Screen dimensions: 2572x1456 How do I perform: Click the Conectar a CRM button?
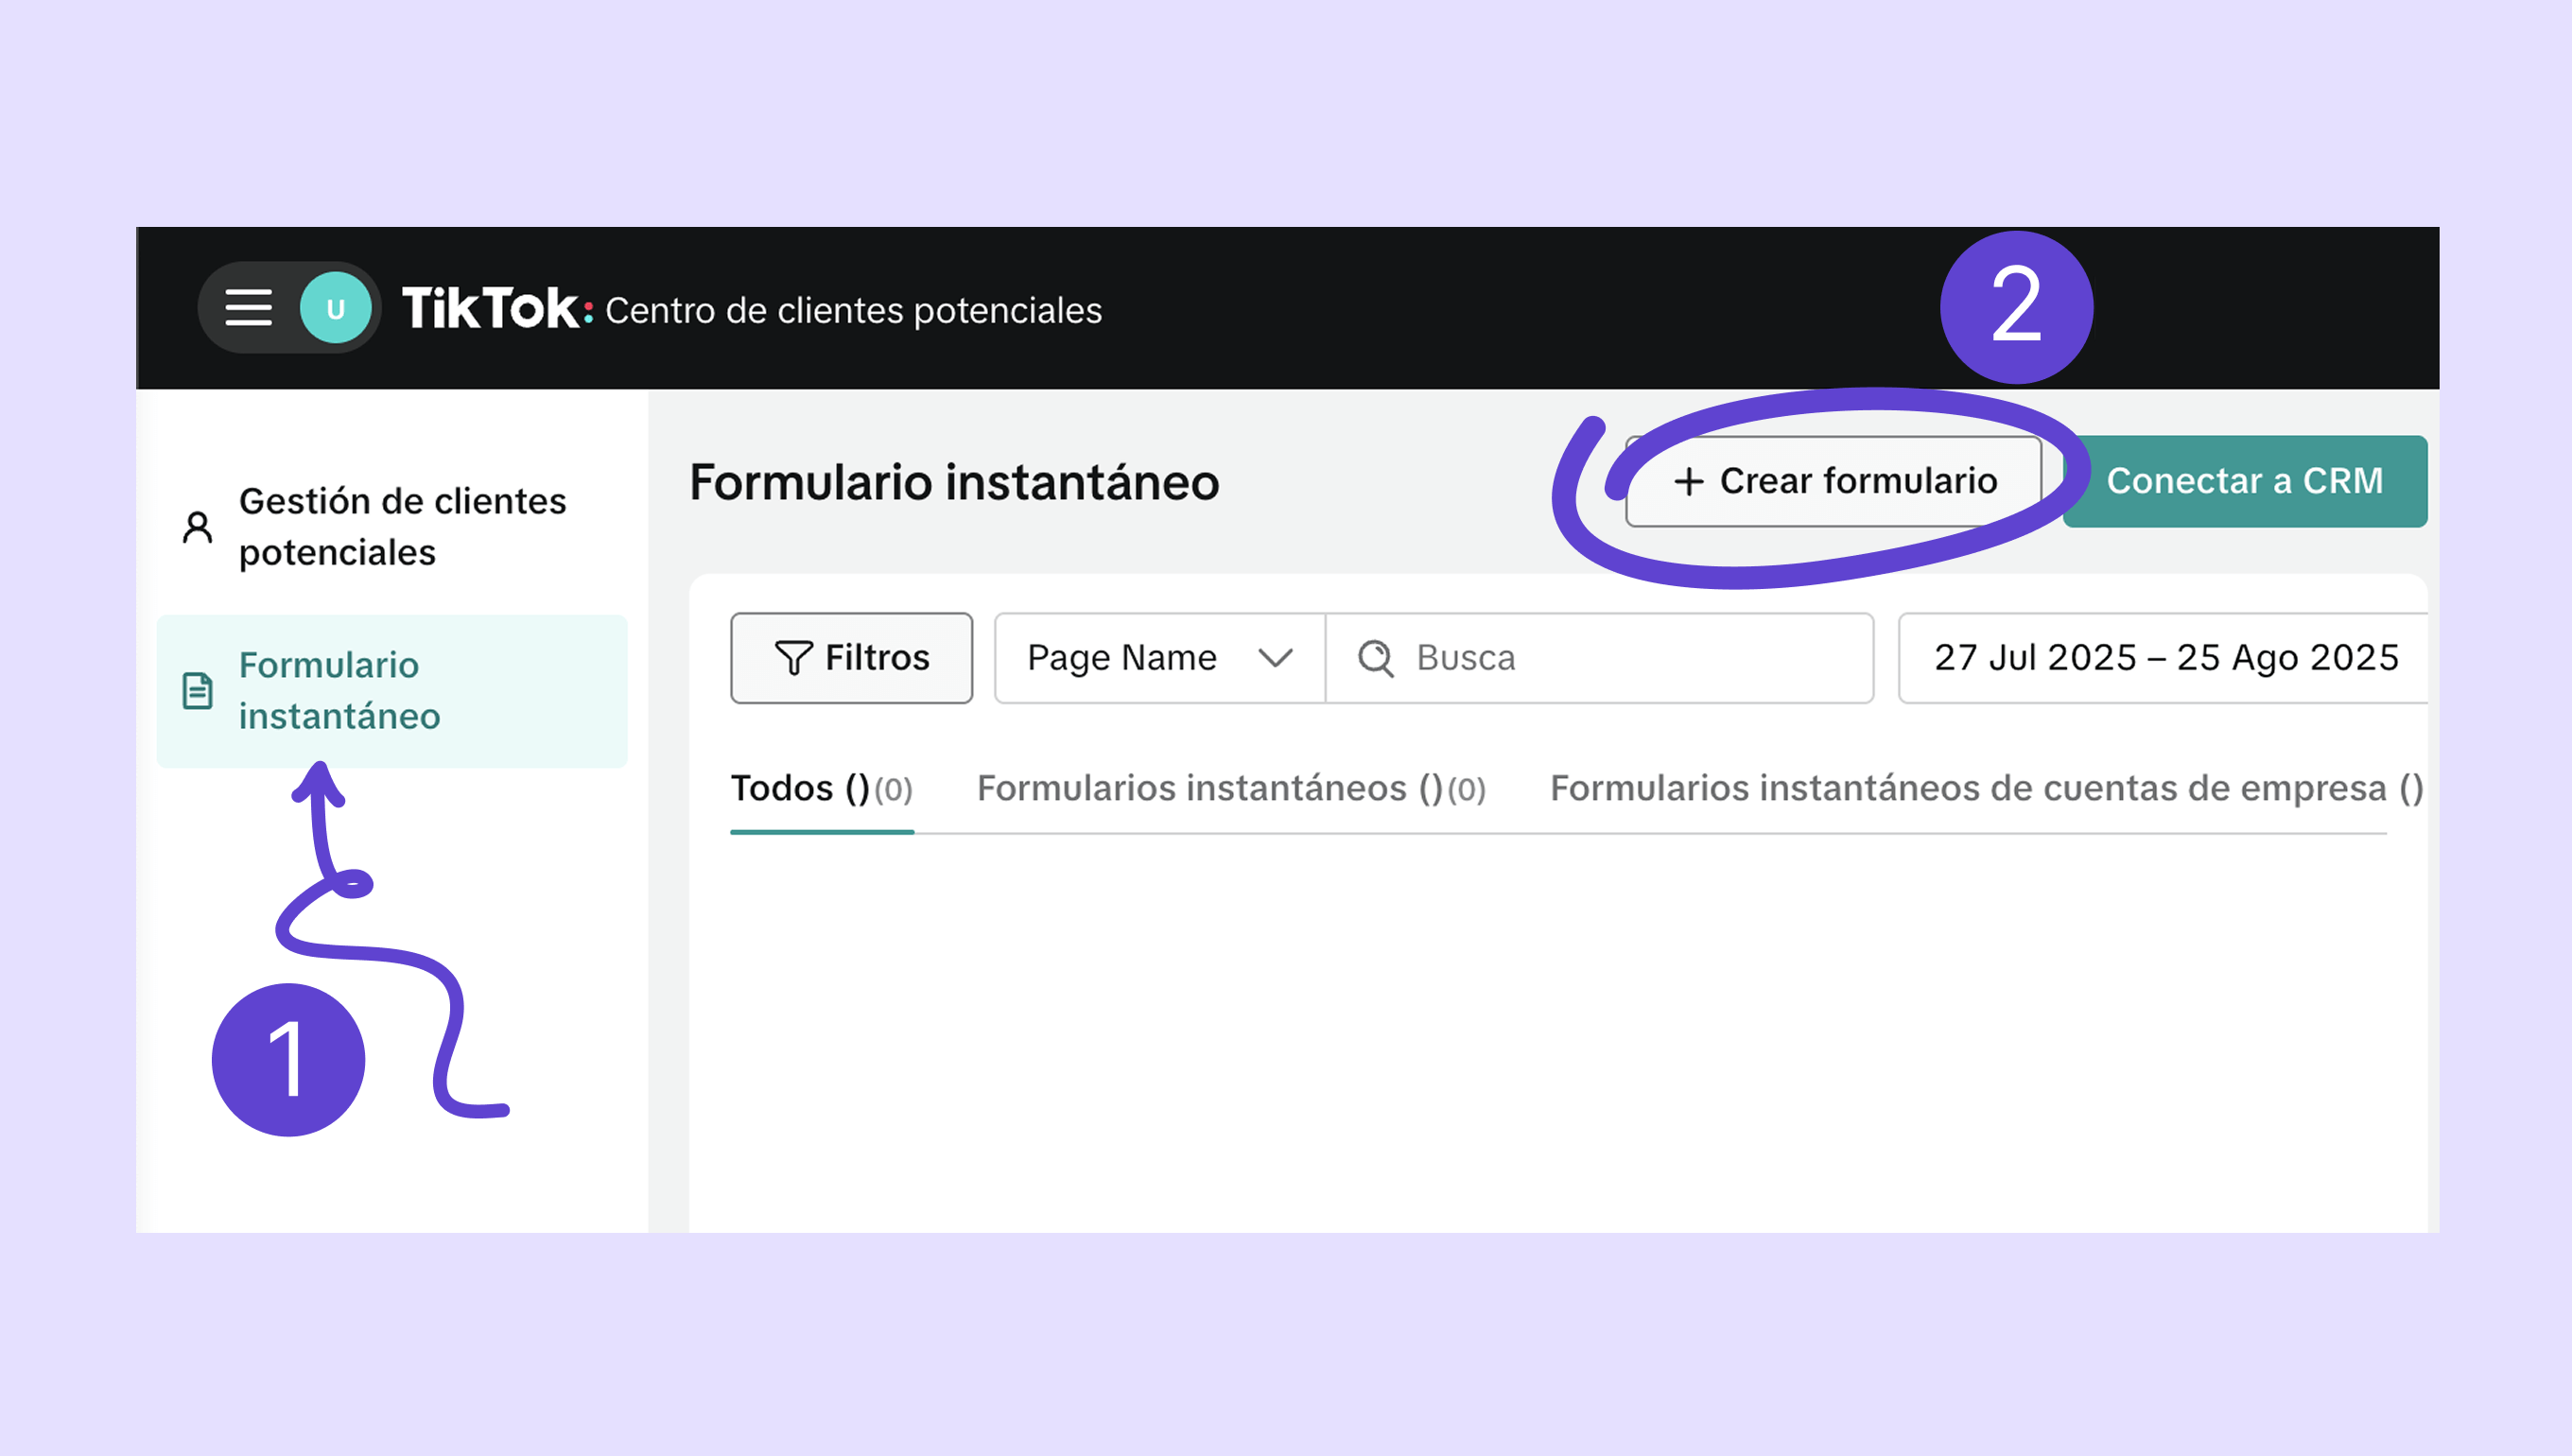coord(2245,482)
